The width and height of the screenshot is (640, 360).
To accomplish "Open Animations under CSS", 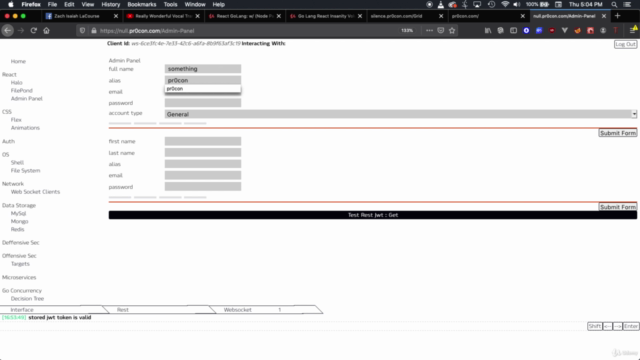I will click(25, 128).
